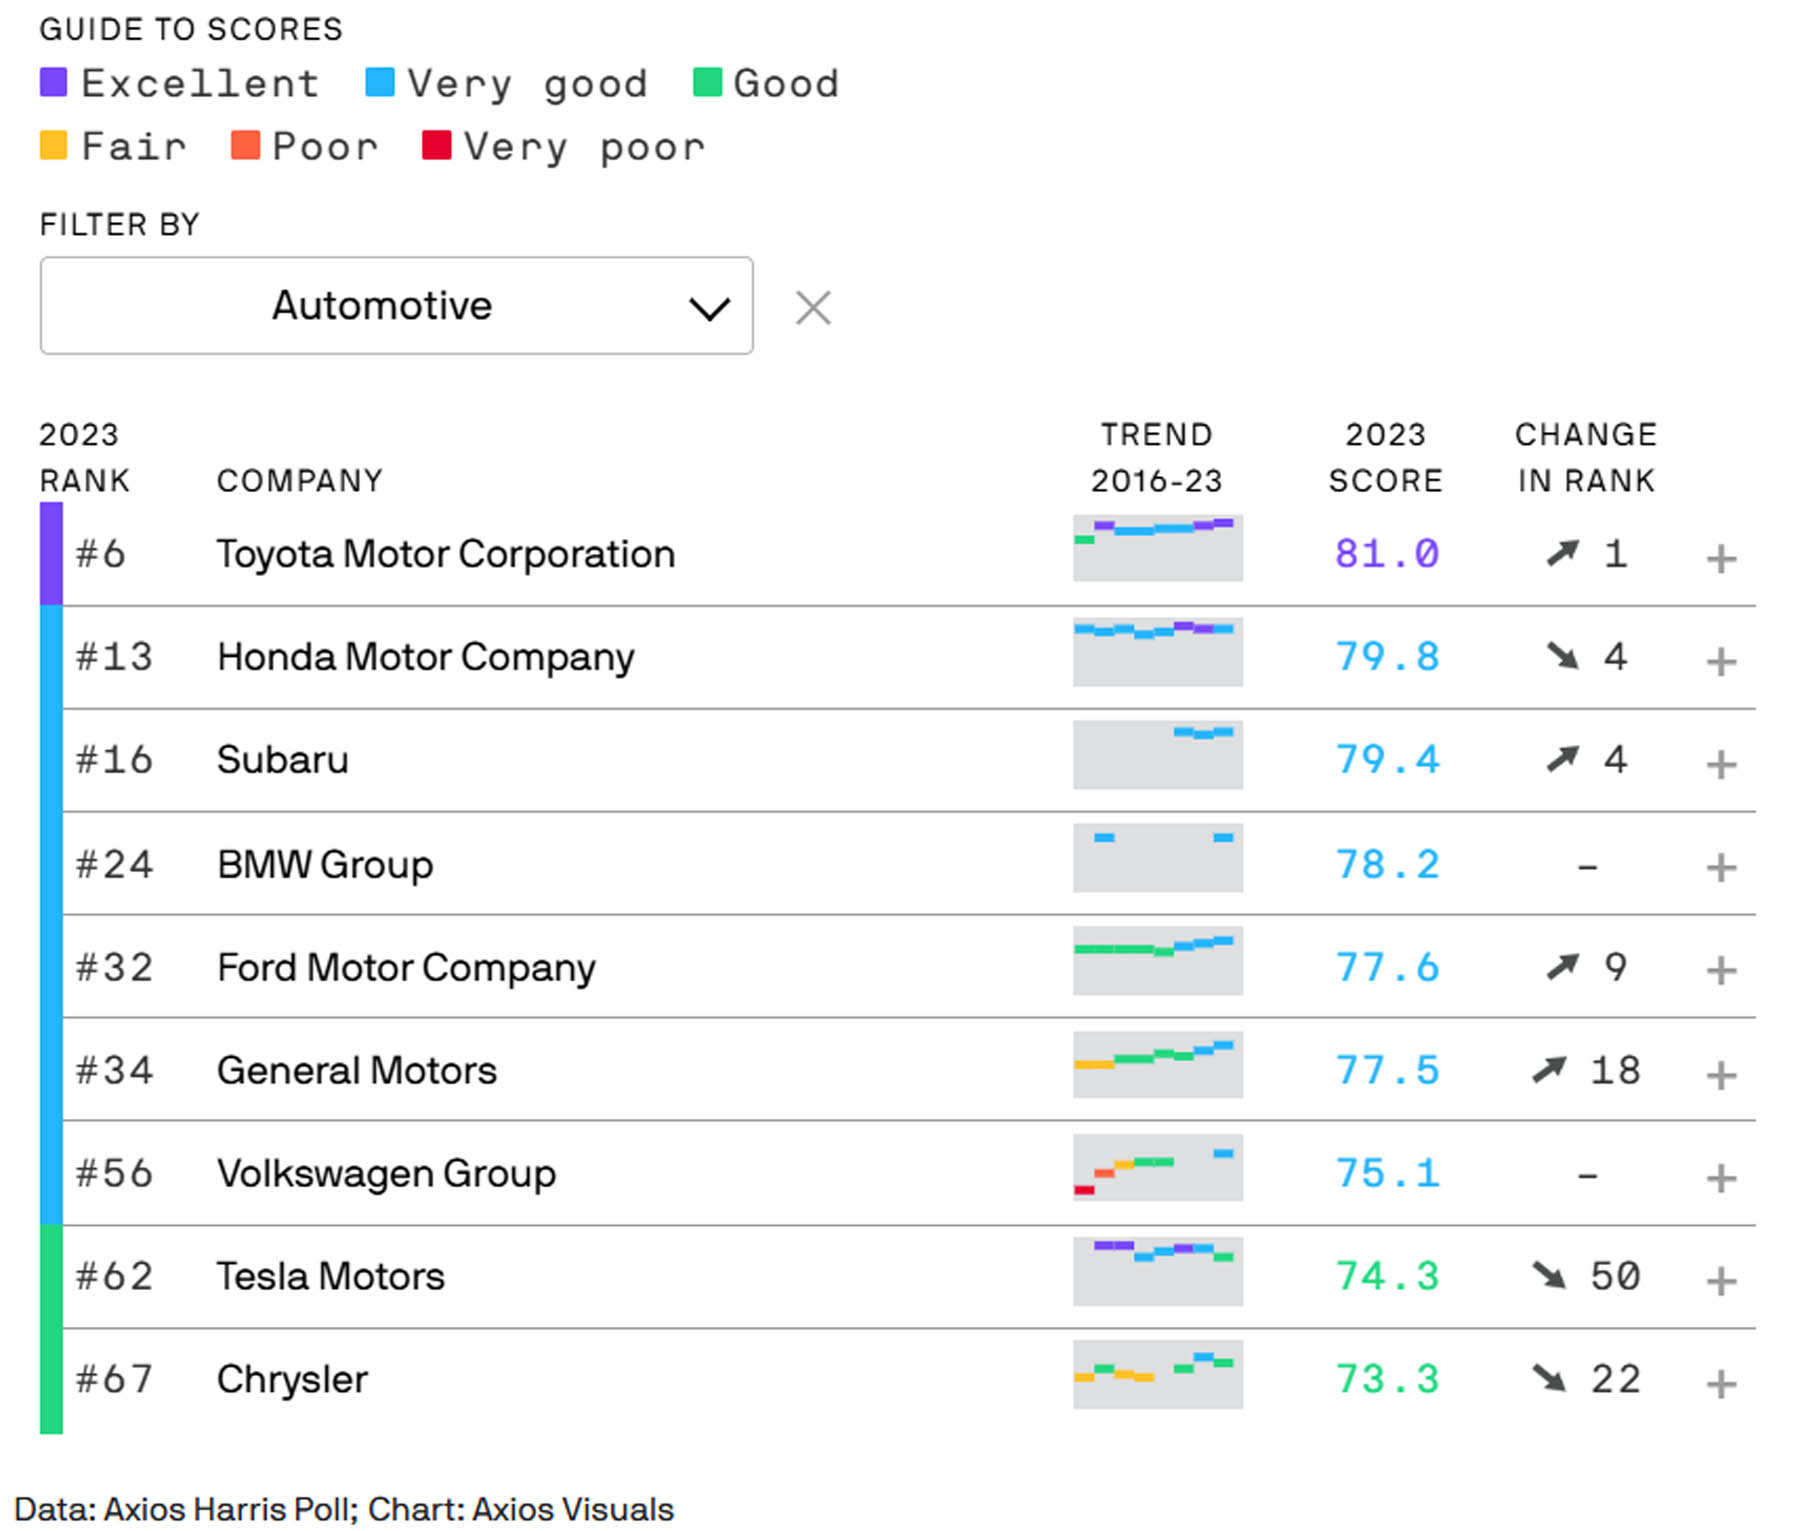Click the 2023 Score column header
This screenshot has width=1800, height=1531.
(x=1385, y=458)
